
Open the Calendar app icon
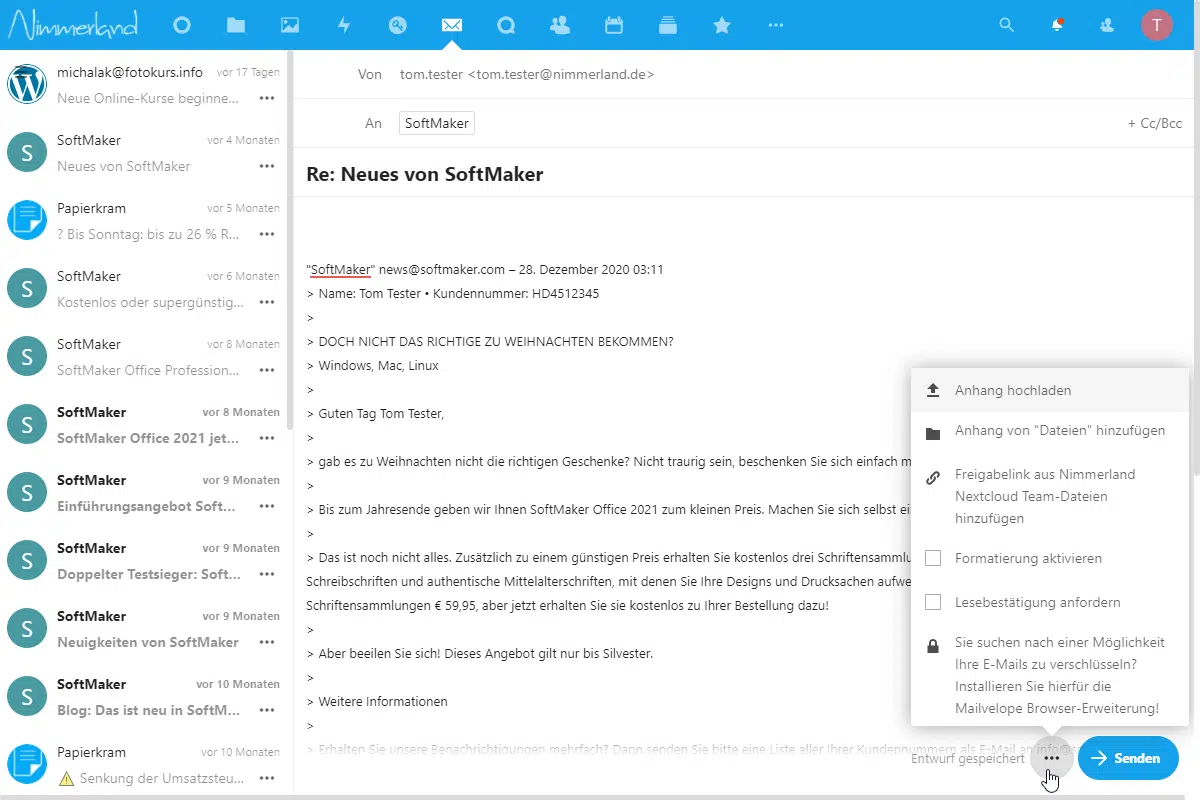click(x=614, y=25)
